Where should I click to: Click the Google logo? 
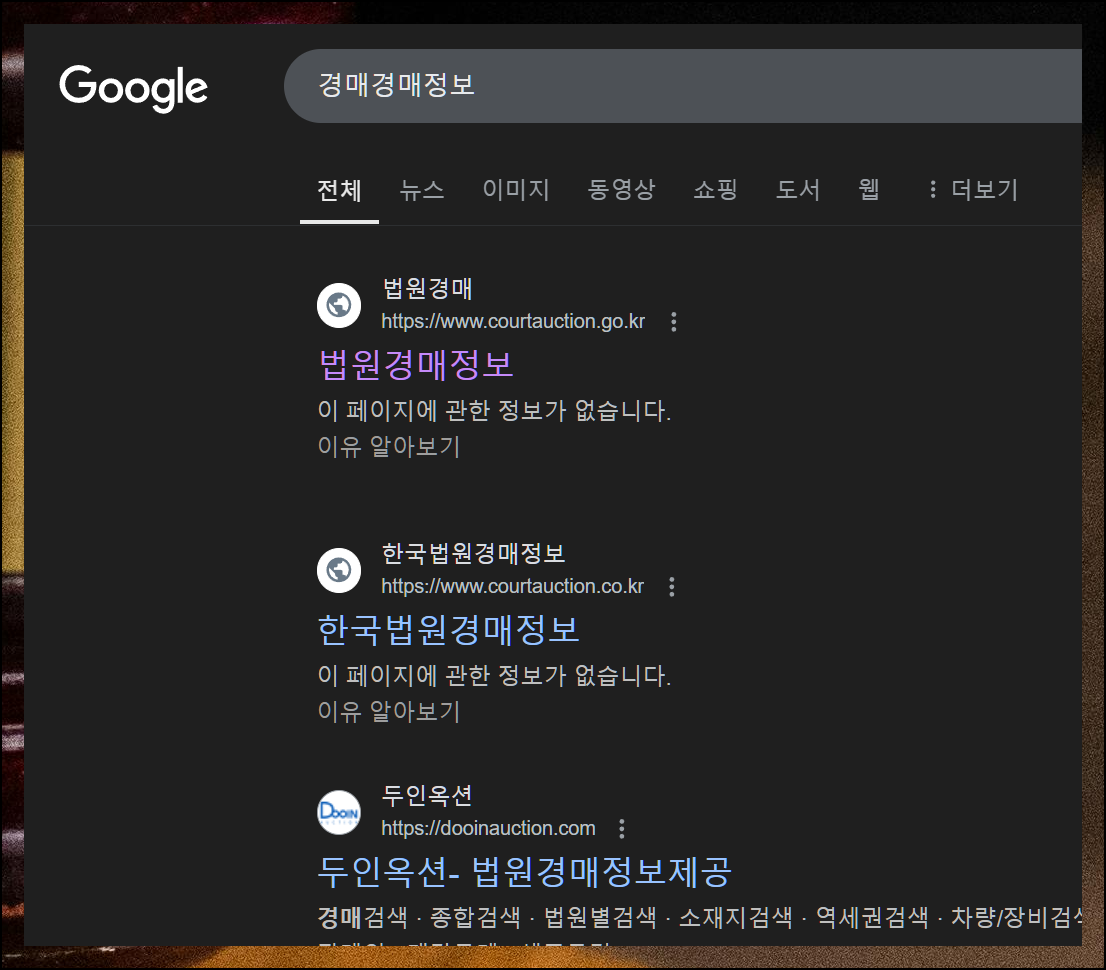tap(133, 87)
